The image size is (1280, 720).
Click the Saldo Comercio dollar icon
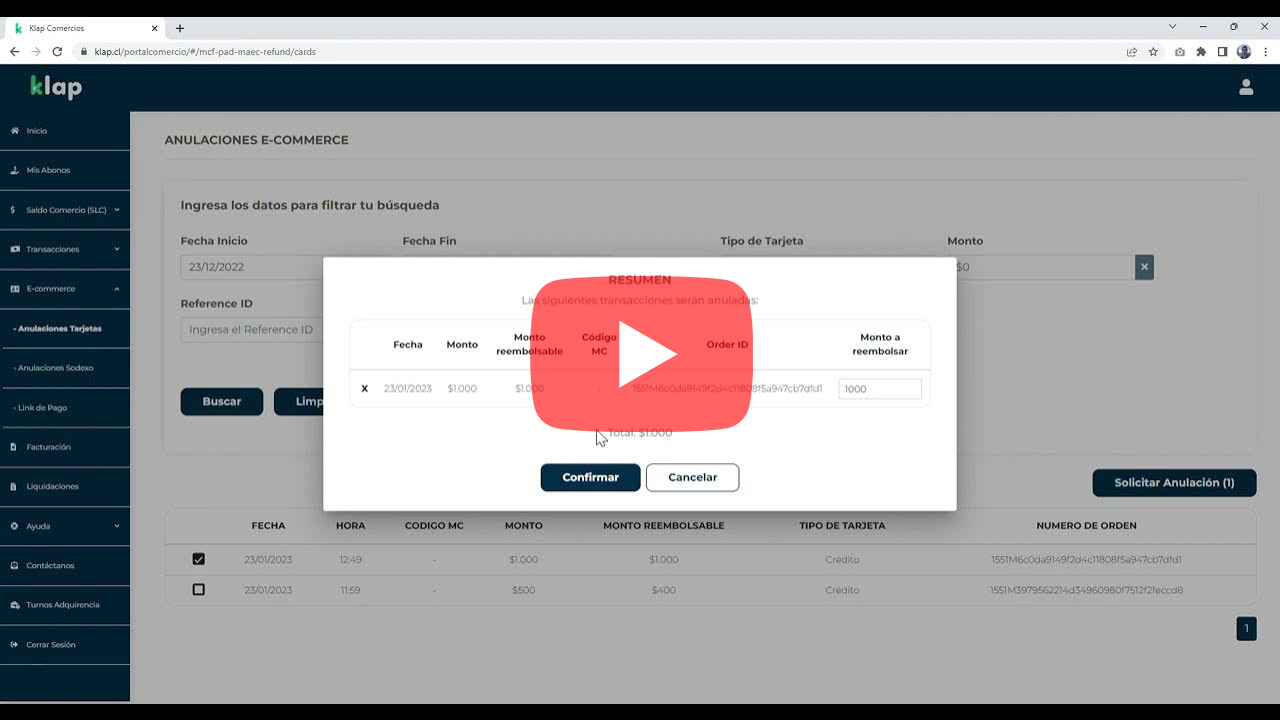13,210
